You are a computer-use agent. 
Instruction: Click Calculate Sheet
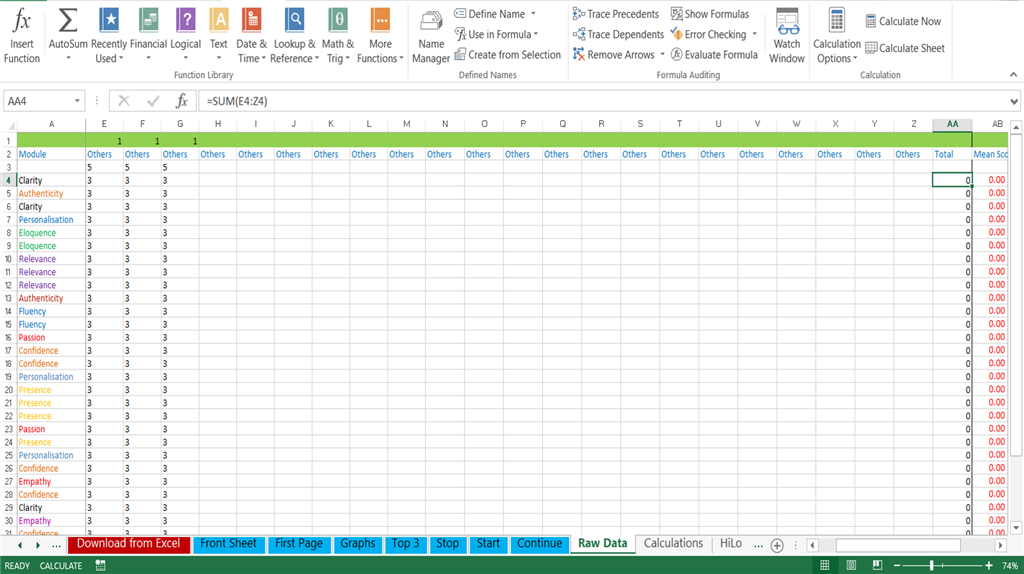[x=905, y=48]
